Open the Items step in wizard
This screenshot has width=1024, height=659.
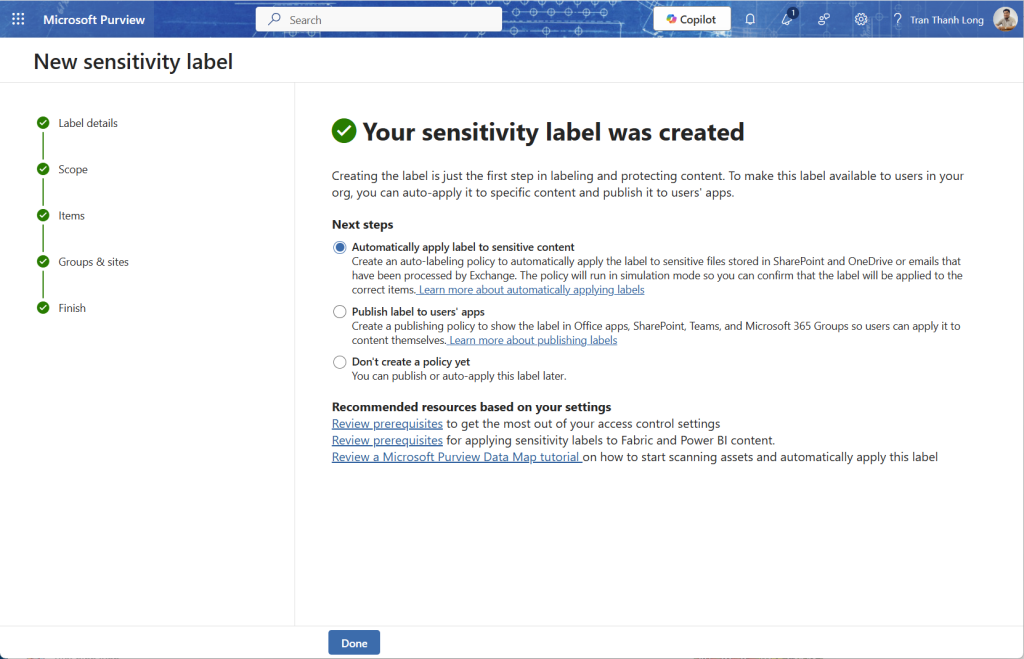point(71,216)
